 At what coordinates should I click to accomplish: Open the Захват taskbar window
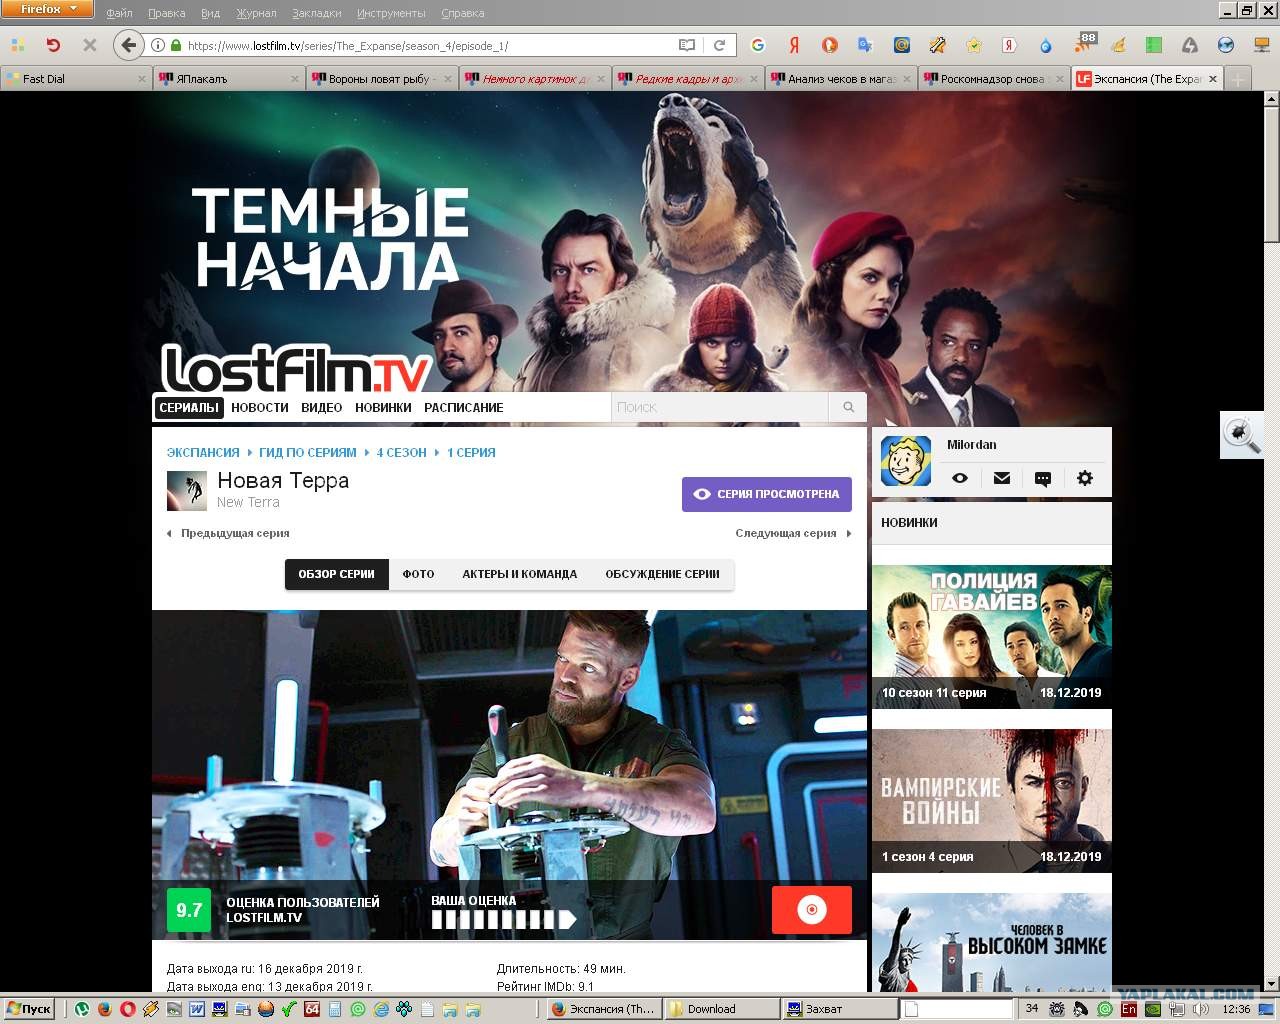click(x=840, y=1009)
